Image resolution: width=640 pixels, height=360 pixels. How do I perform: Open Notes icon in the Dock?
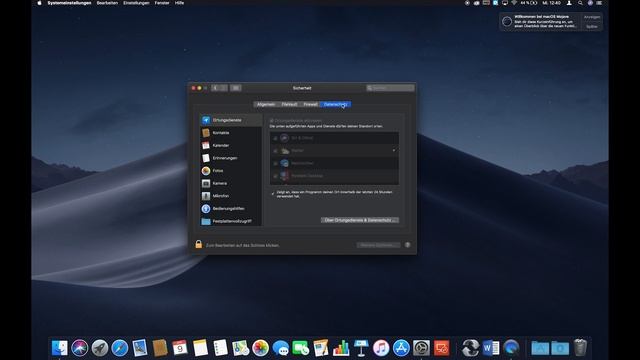pyautogui.click(x=200, y=348)
